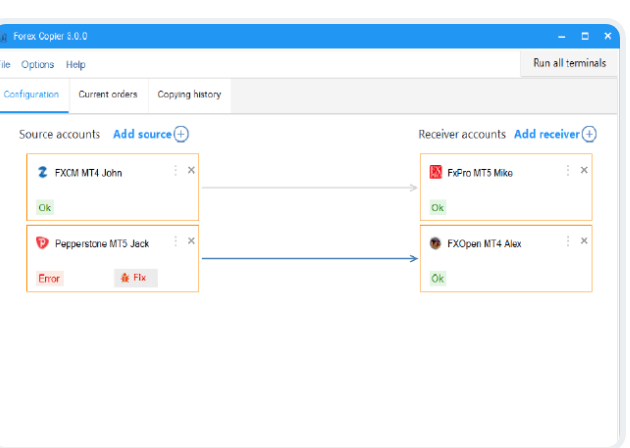The width and height of the screenshot is (630, 448).
Task: Select the FXOpen MT4 Alex account name
Action: pos(484,243)
